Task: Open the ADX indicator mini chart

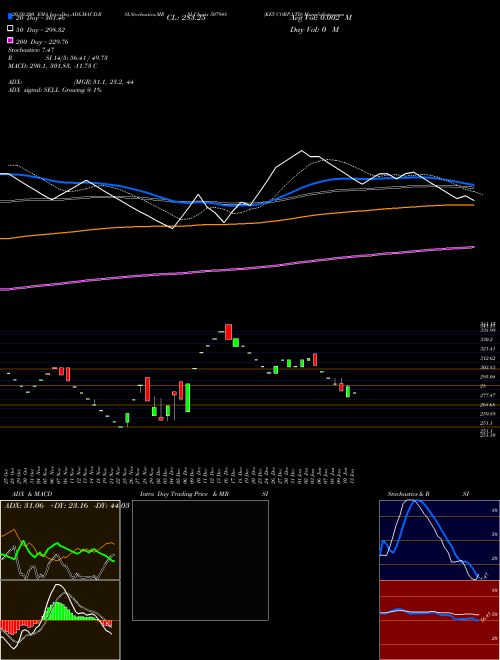Action: tap(60, 540)
